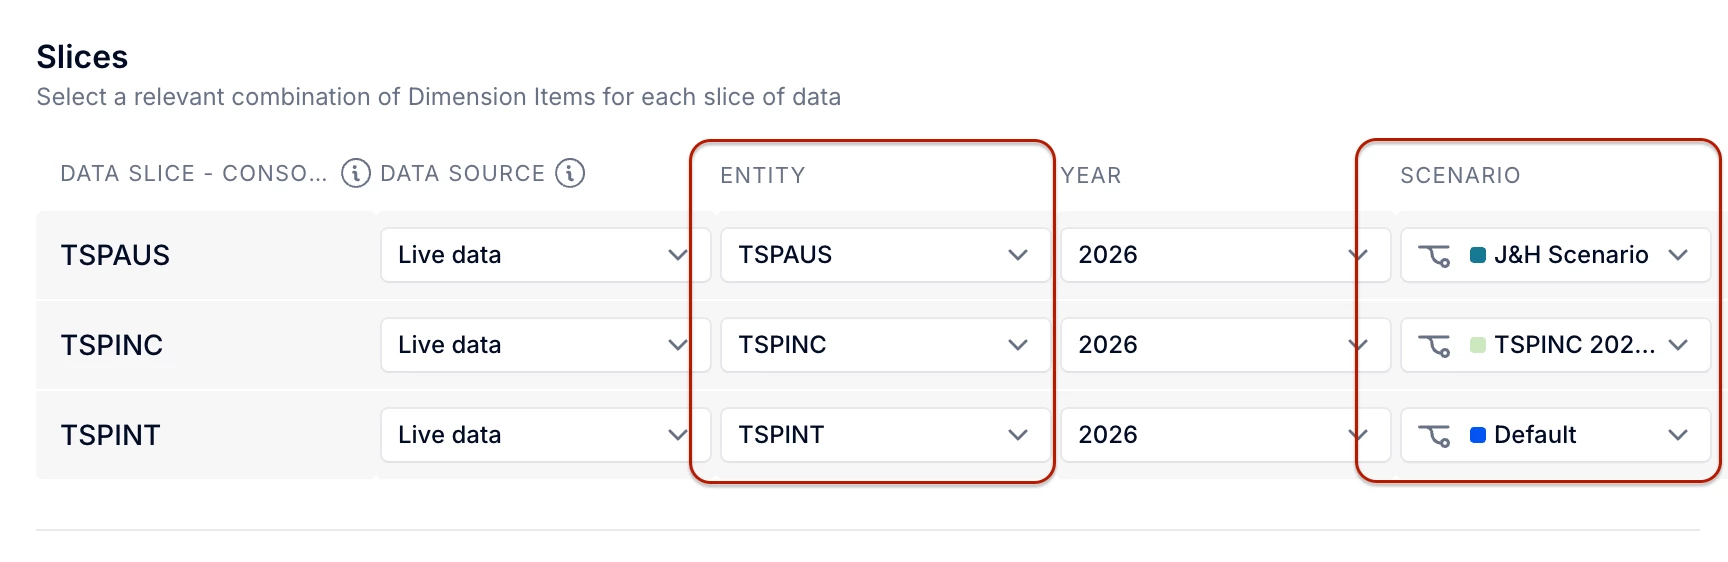Click branch icon in Default scenario field
1728x562 pixels.
coord(1434,436)
